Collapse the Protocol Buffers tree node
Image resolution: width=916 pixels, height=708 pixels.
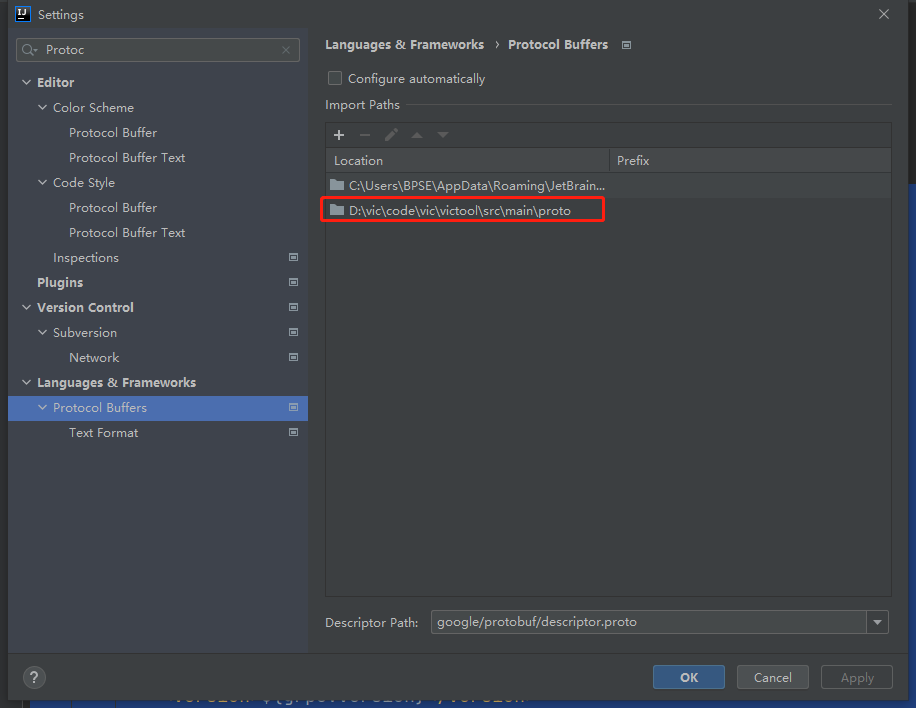(x=43, y=408)
